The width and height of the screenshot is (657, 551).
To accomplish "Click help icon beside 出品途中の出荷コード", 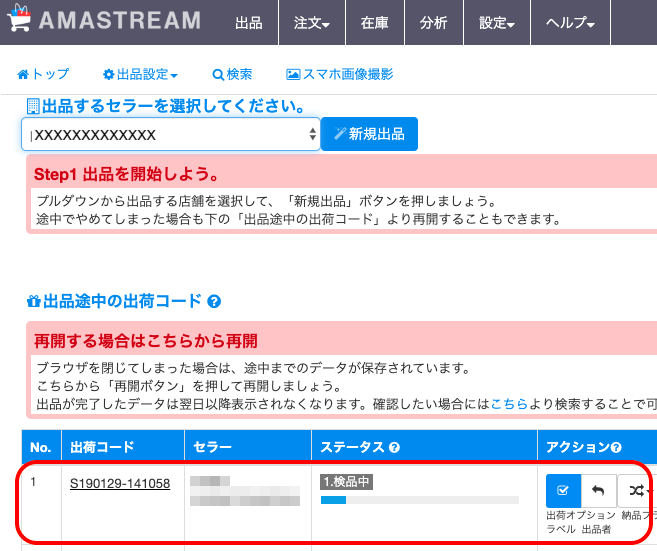I will pyautogui.click(x=214, y=301).
